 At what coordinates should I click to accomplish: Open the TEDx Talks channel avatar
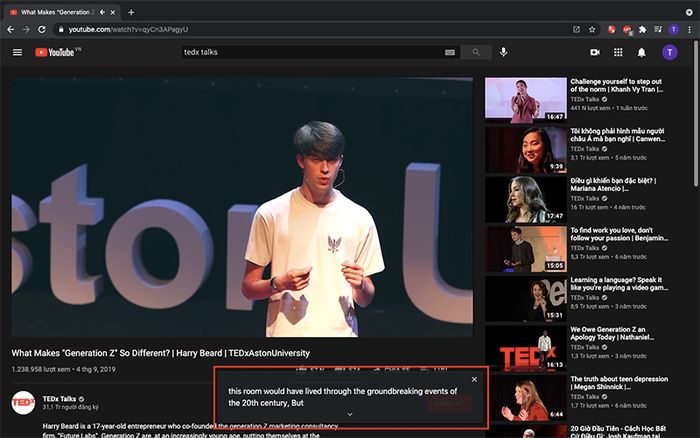coord(23,402)
